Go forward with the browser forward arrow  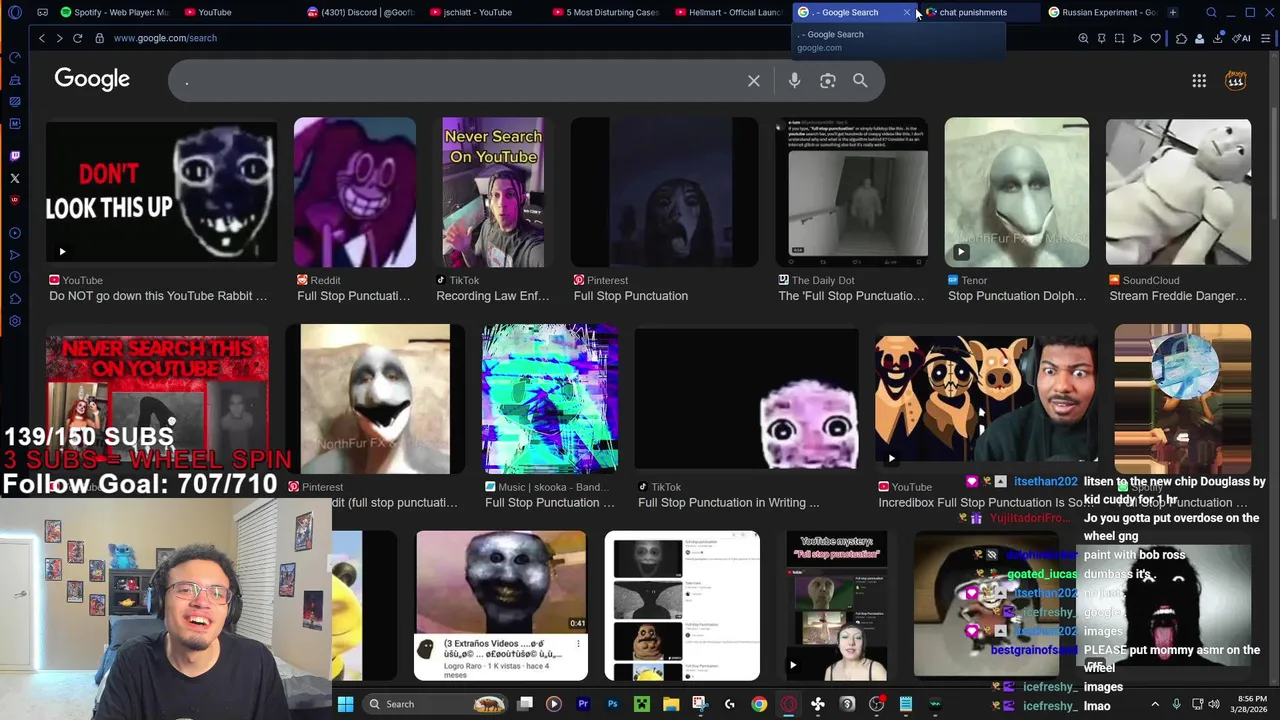coord(59,38)
